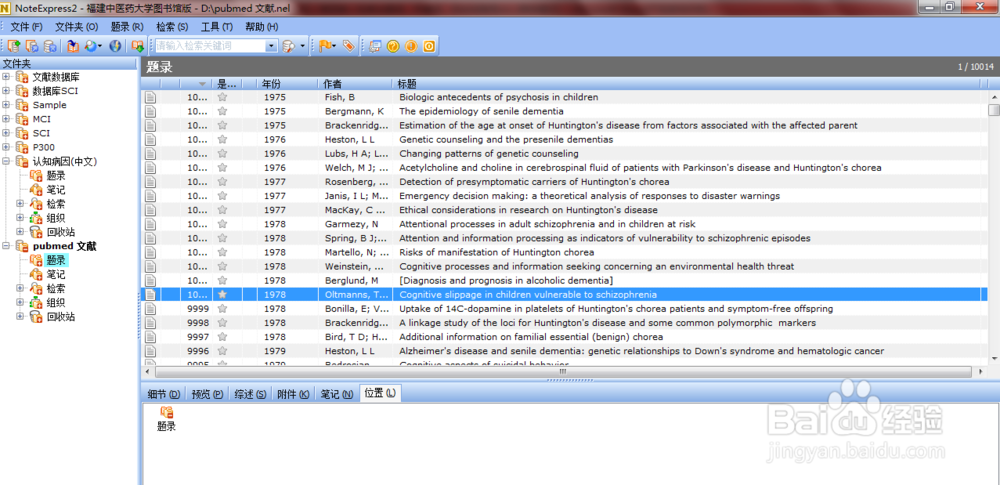Toggle star for Fish, B record
Image resolution: width=1000 pixels, height=485 pixels.
pos(222,97)
